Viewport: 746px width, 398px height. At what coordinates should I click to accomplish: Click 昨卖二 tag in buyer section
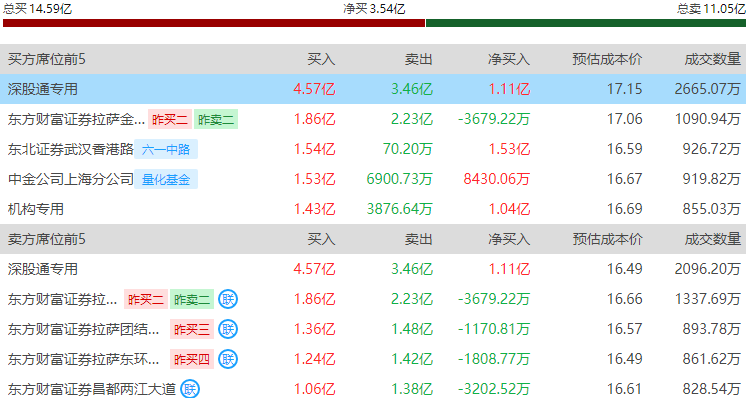click(x=216, y=119)
